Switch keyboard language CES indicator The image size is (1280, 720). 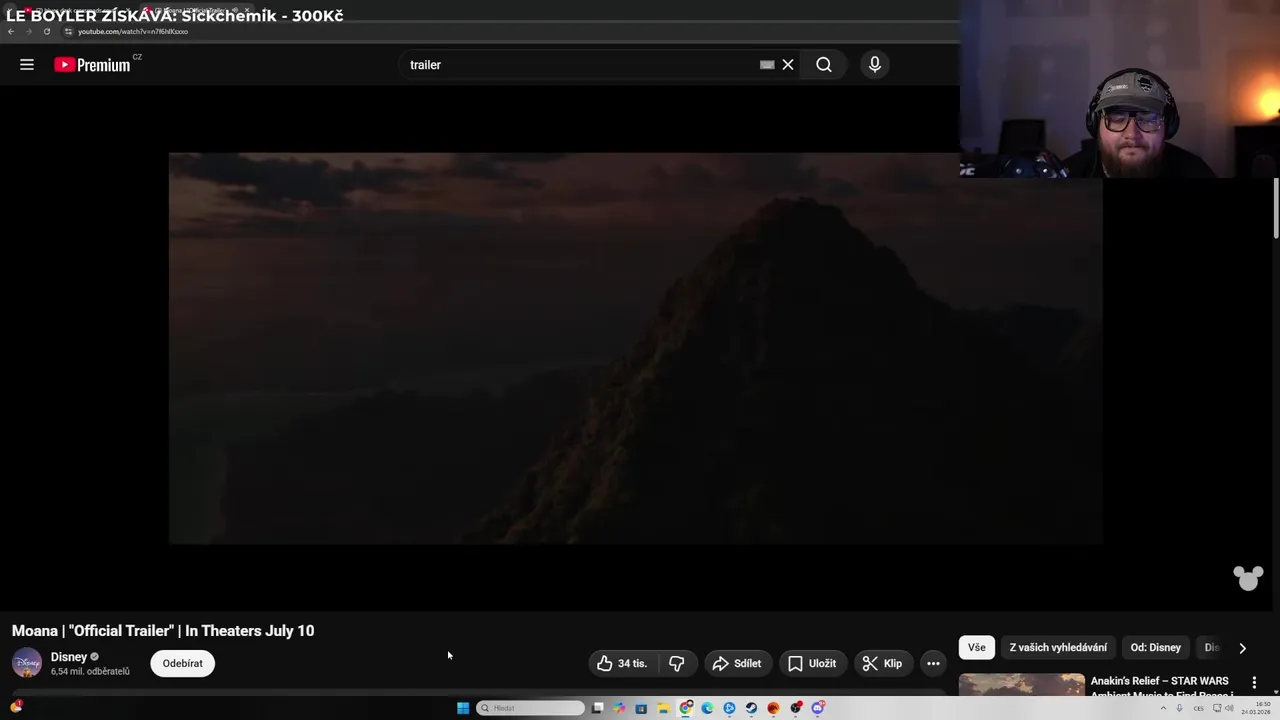click(1198, 708)
